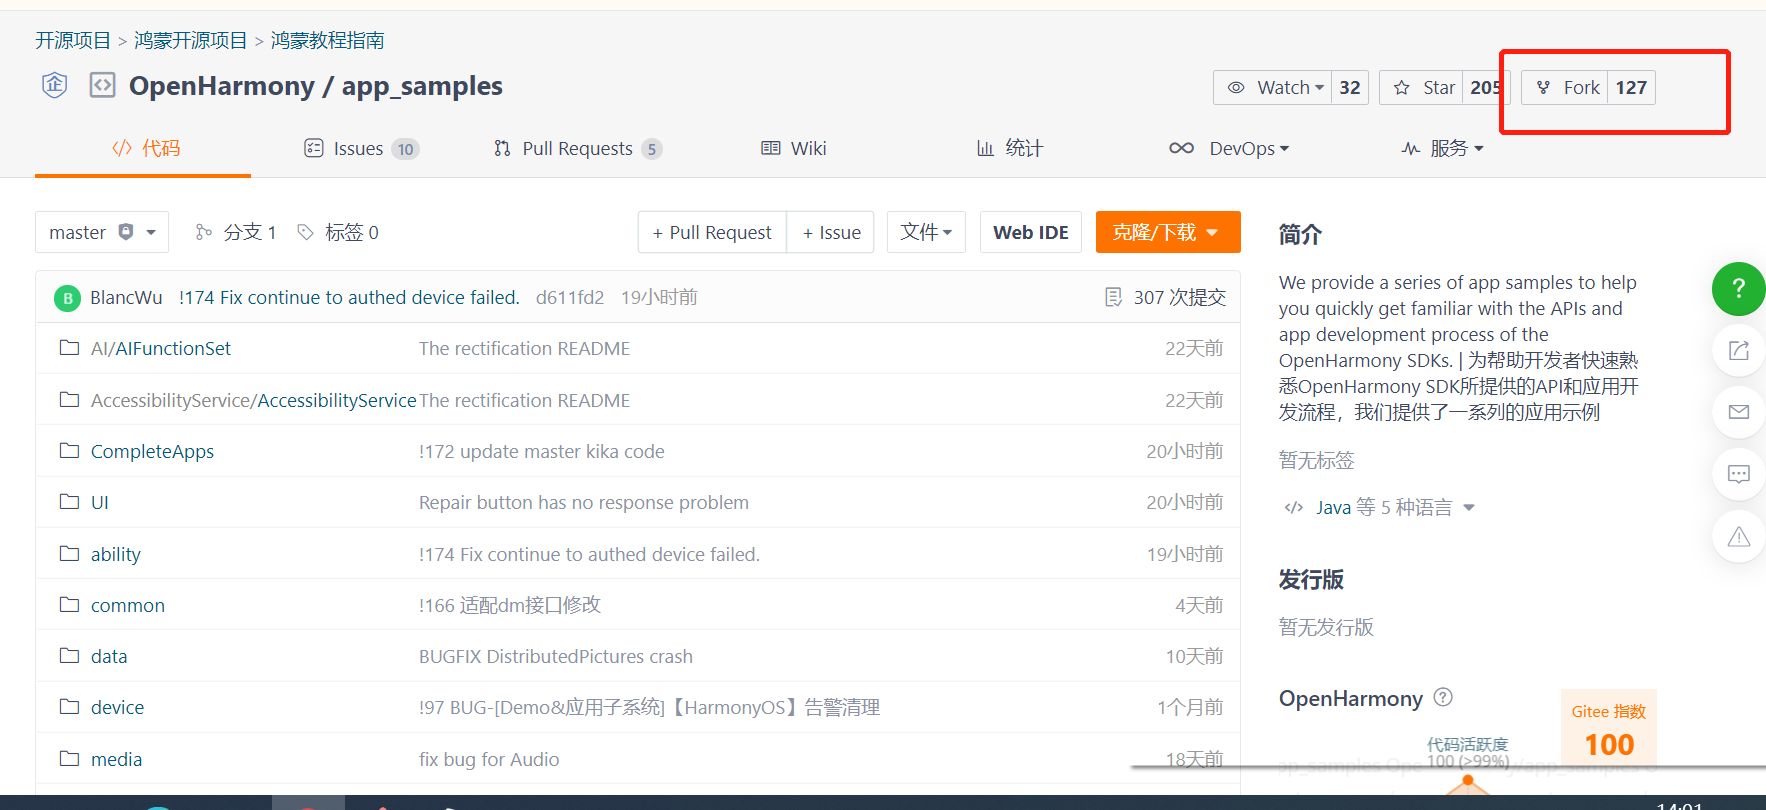The image size is (1766, 810).
Task: Click the tag icon beside 标签 0
Action: click(x=305, y=232)
